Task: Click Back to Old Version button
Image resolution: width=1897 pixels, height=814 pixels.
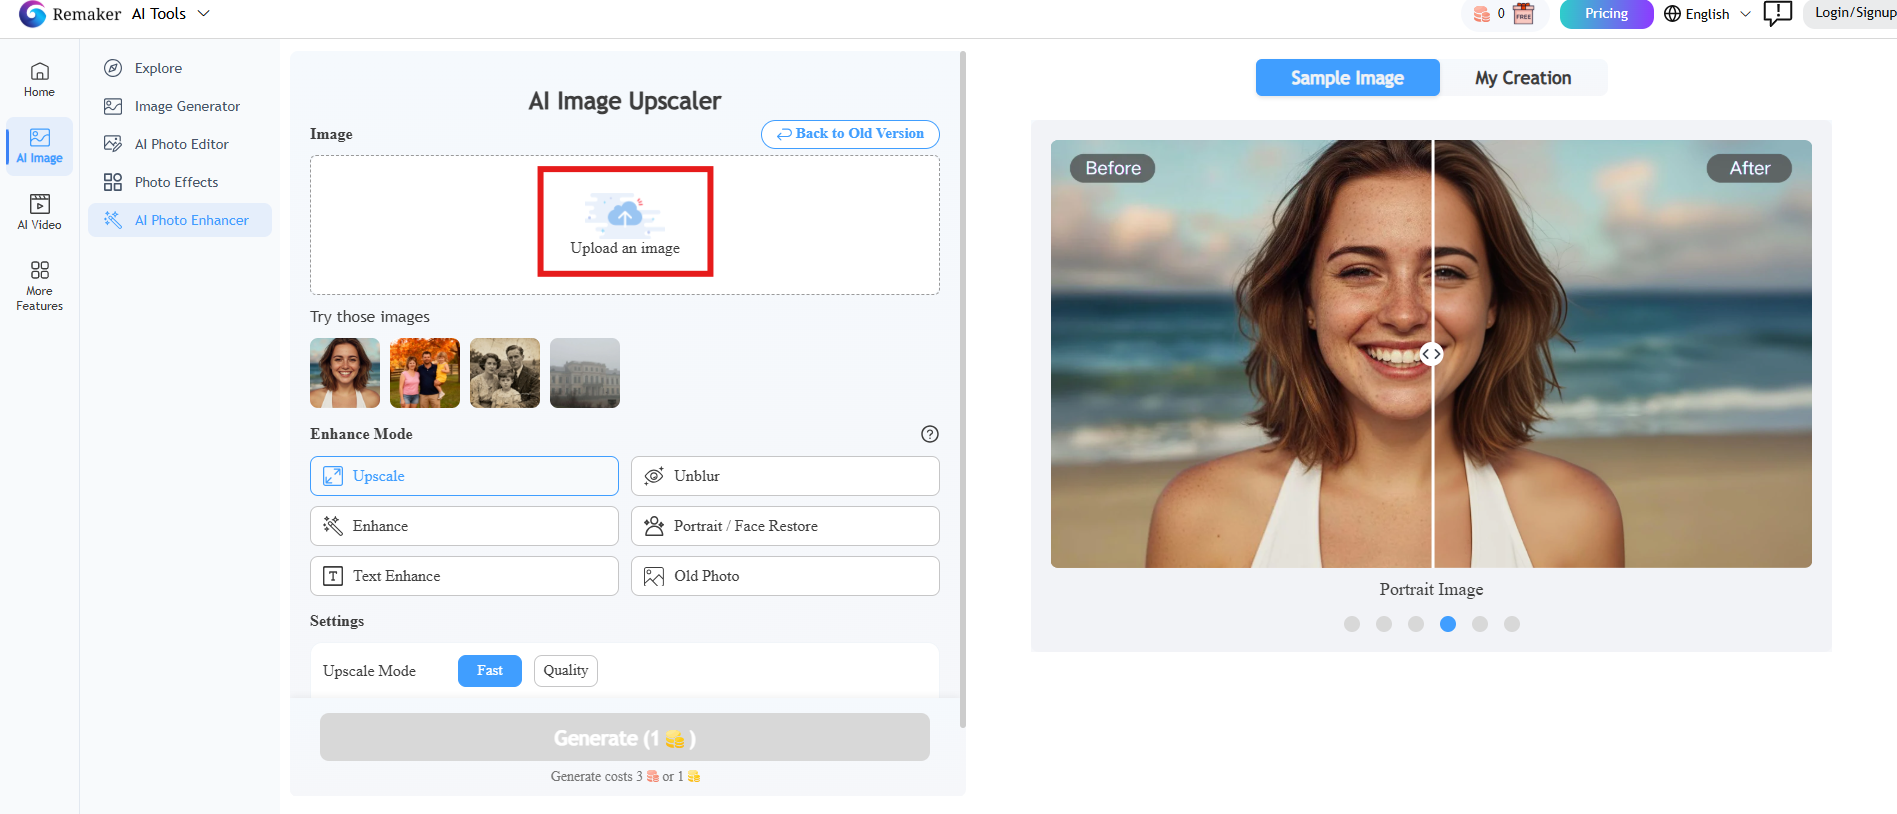Action: click(x=850, y=134)
